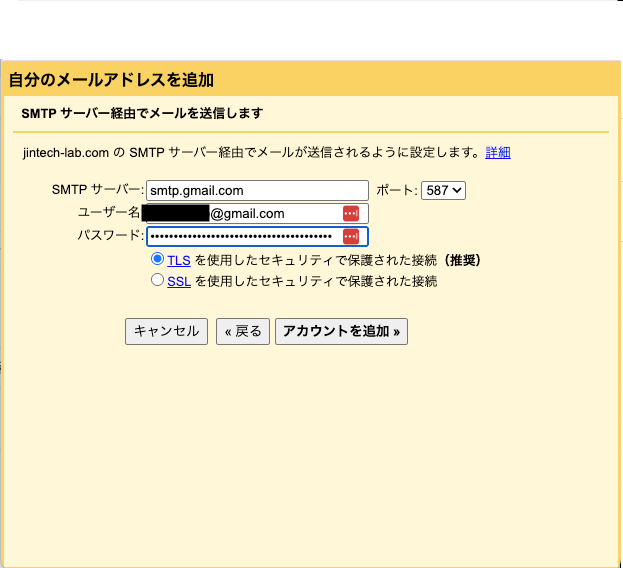Click the SMTP サーバー field label
The image size is (623, 568).
tap(98, 190)
